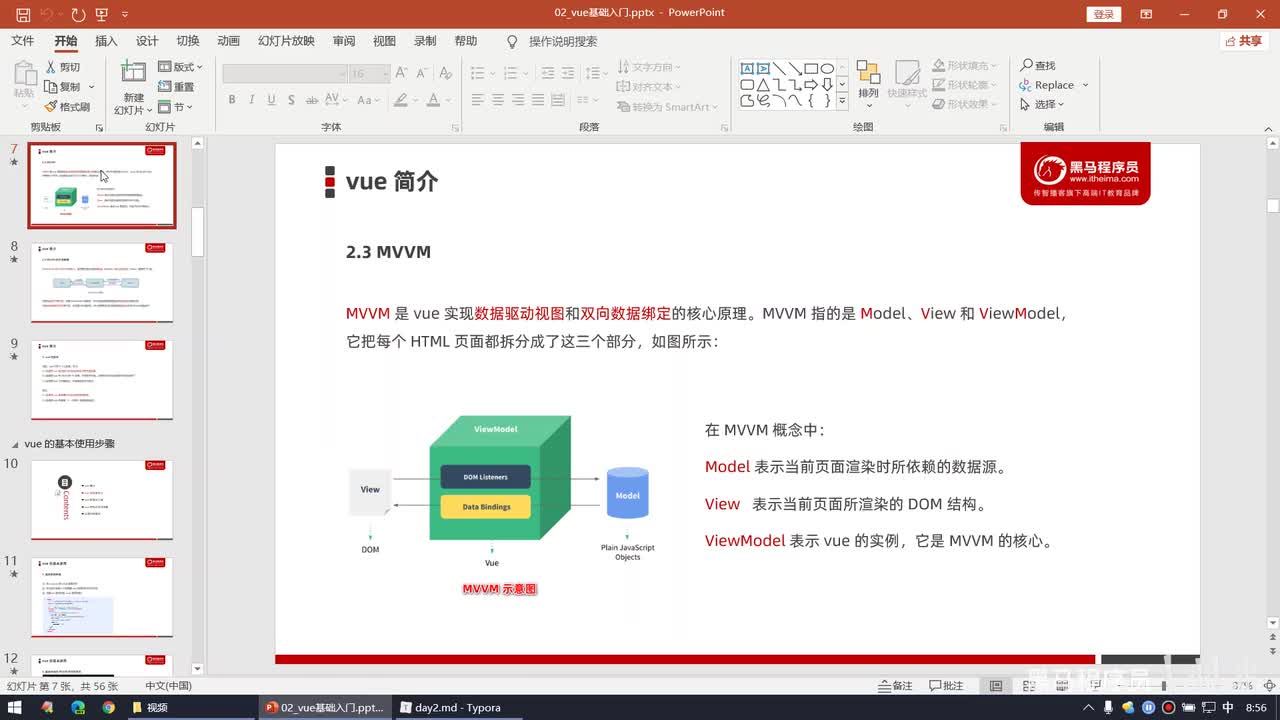1280x720 pixels.
Task: Toggle Strikethrough formatting
Action: 312,100
